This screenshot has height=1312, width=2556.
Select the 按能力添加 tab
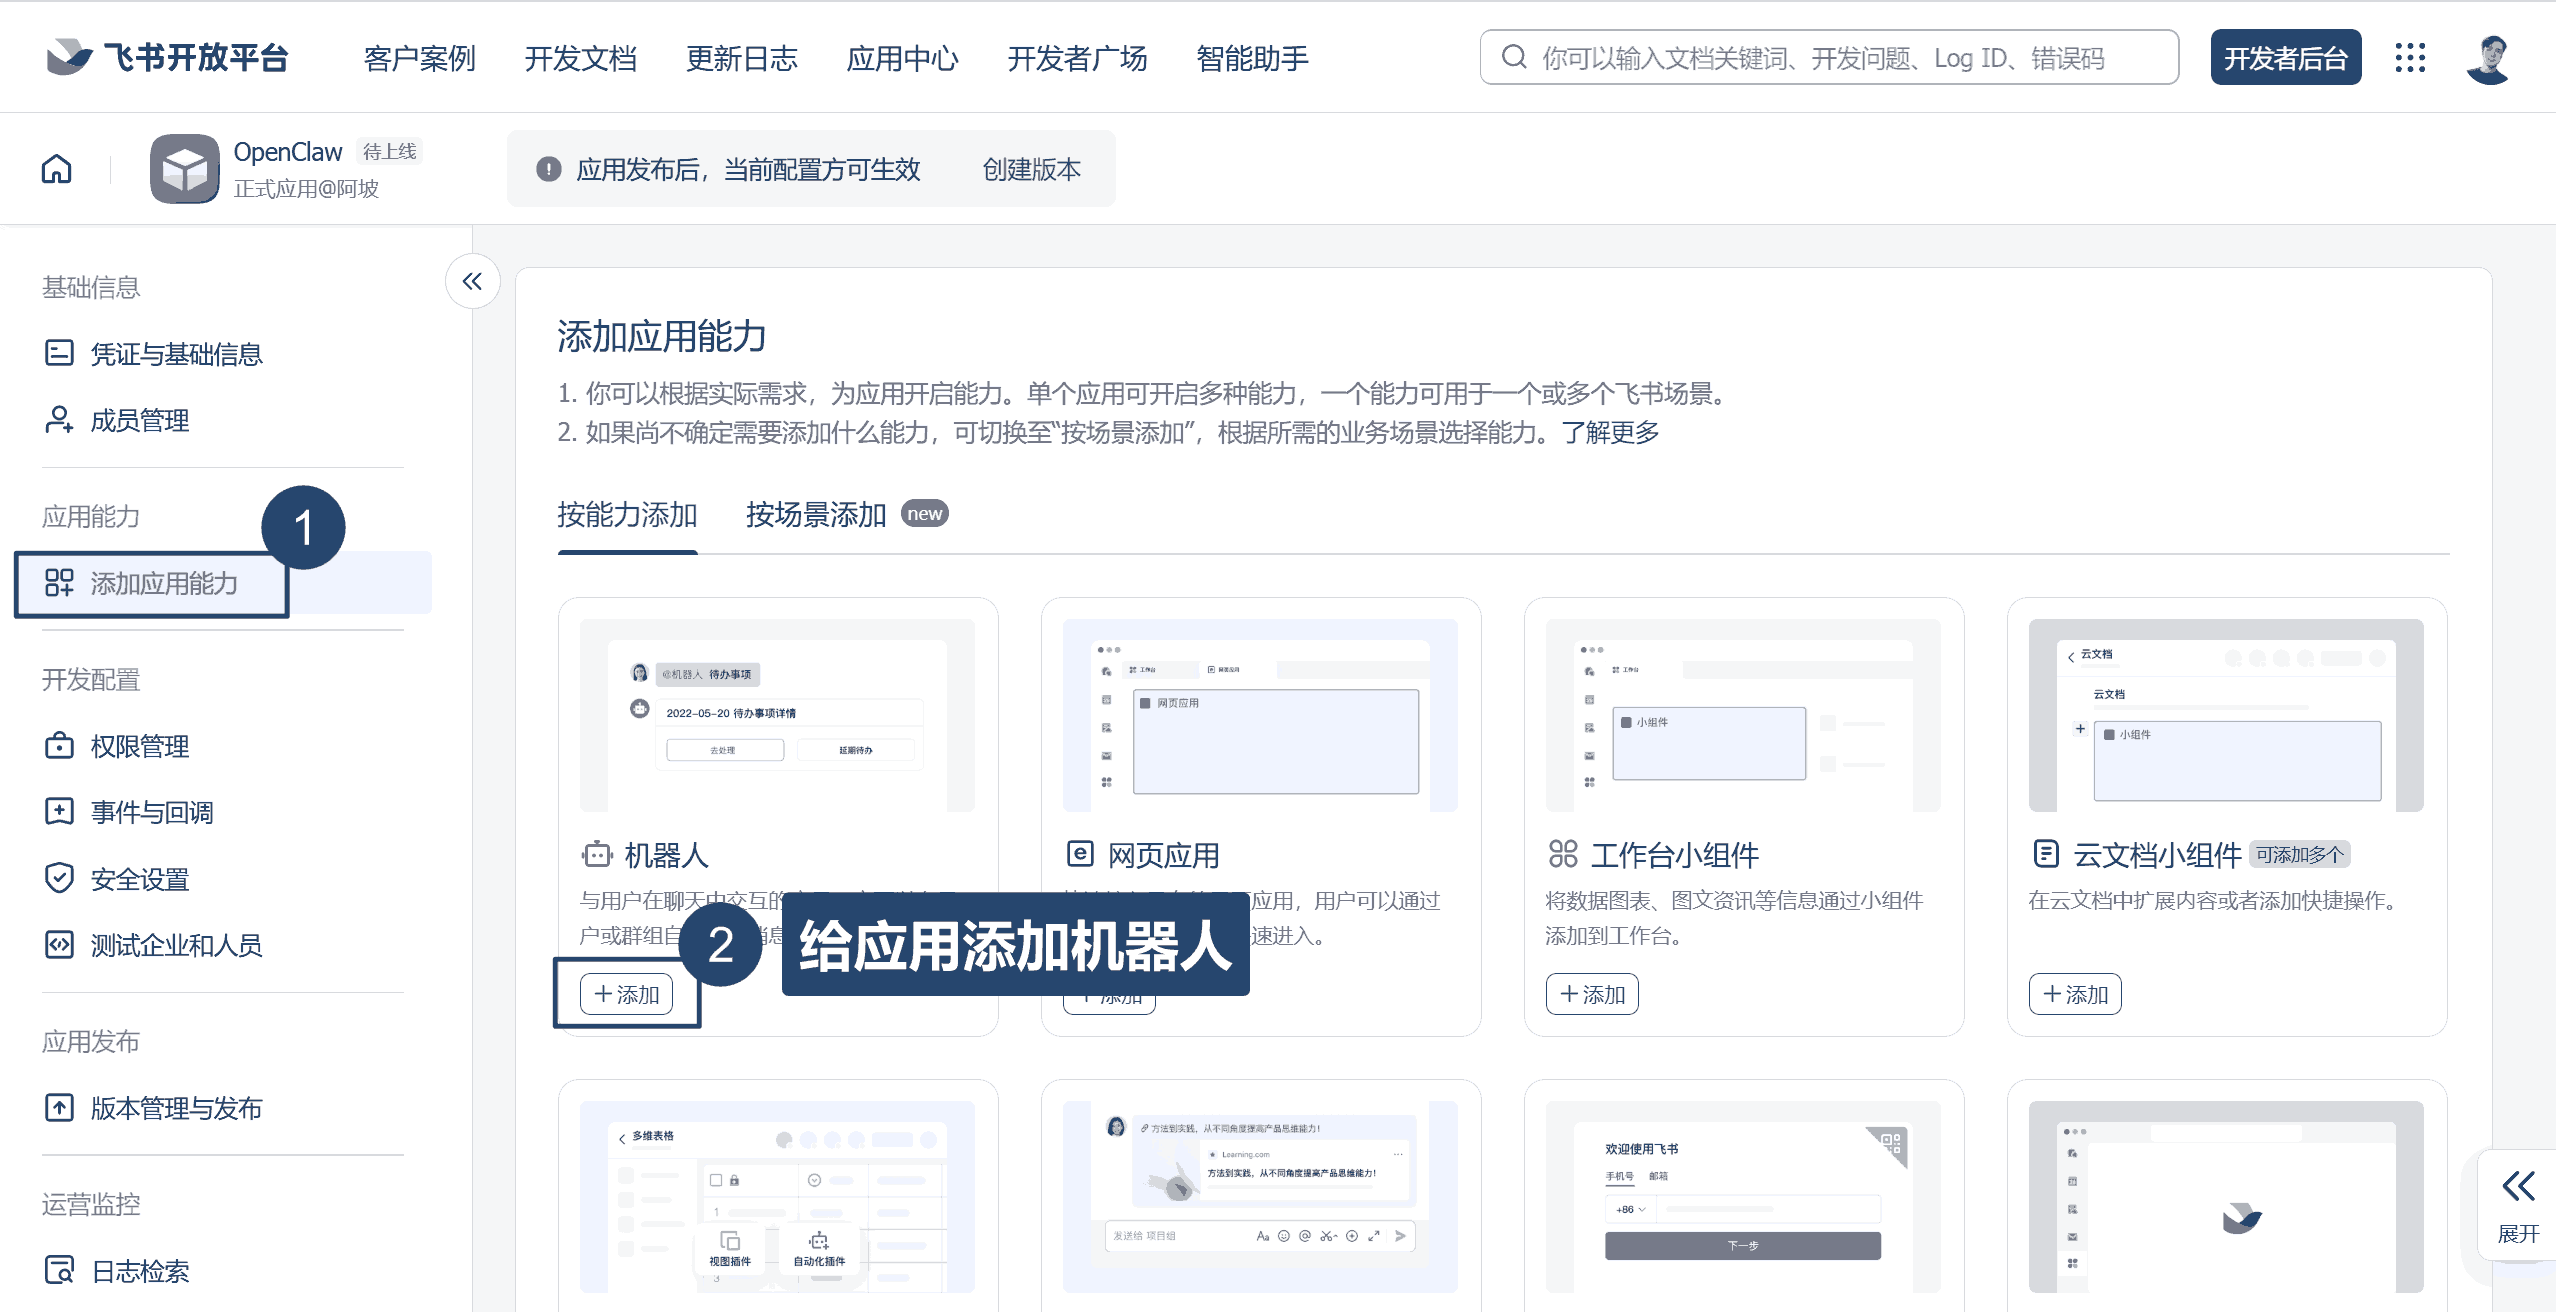[x=627, y=514]
